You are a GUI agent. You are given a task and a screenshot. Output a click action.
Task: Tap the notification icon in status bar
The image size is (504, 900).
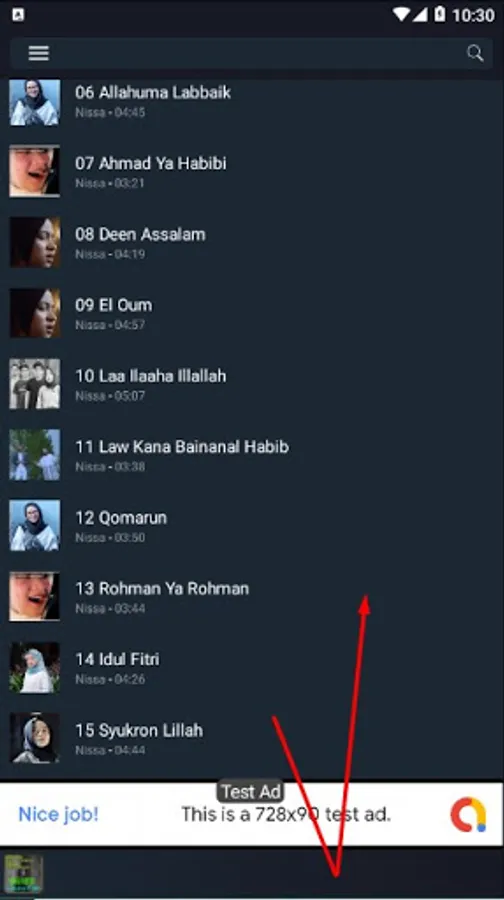pos(18,15)
